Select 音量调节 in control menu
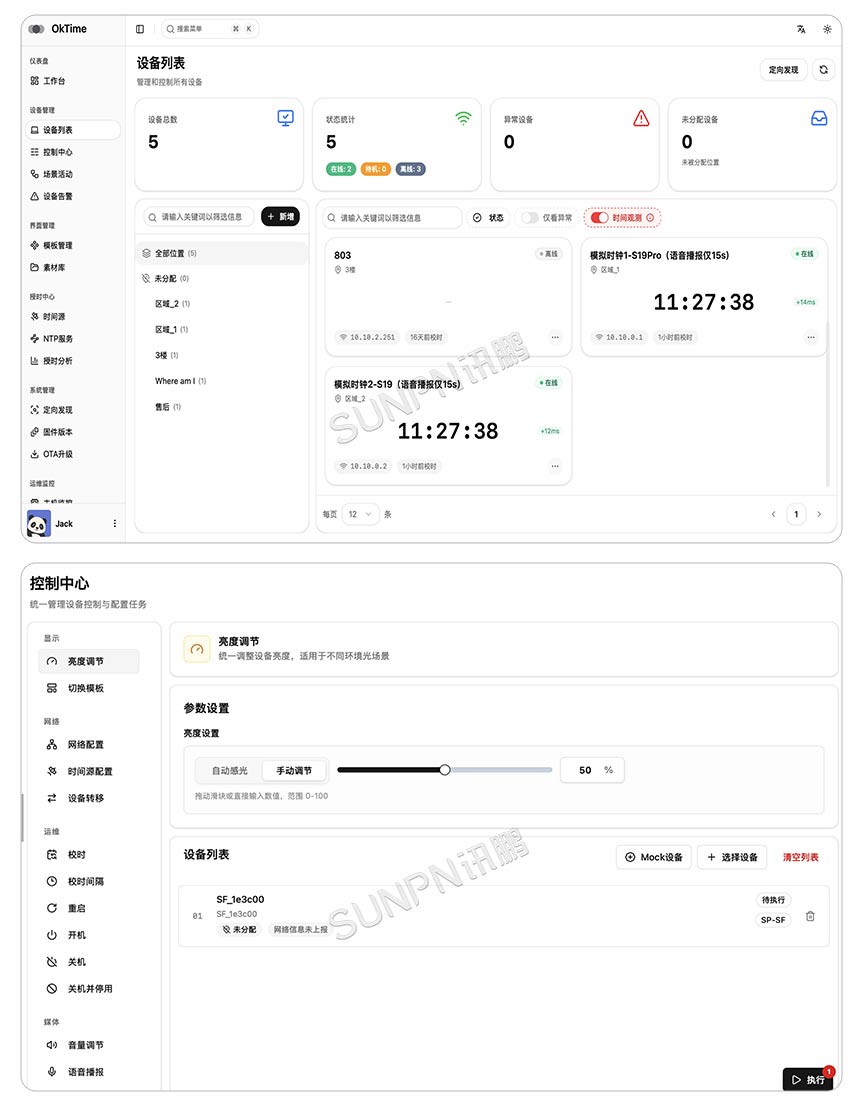The height and width of the screenshot is (1099, 860). point(86,1045)
